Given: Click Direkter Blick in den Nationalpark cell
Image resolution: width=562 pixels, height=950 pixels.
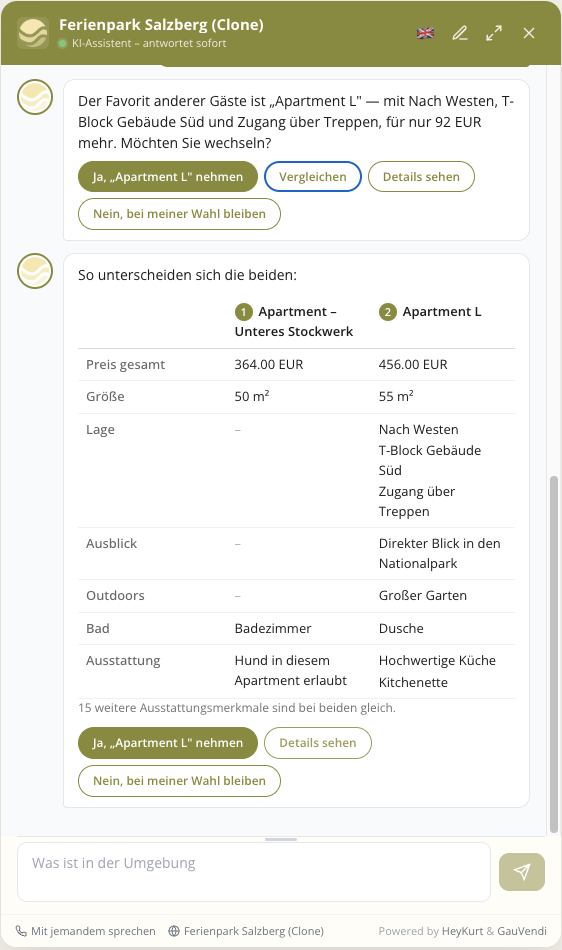Looking at the screenshot, I should click(x=440, y=554).
